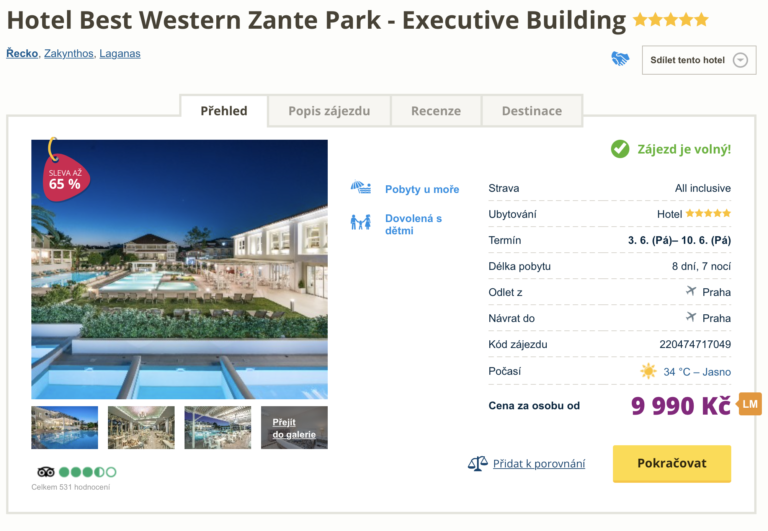Follow the Laganas breadcrumb link
This screenshot has width=768, height=531.
point(122,53)
